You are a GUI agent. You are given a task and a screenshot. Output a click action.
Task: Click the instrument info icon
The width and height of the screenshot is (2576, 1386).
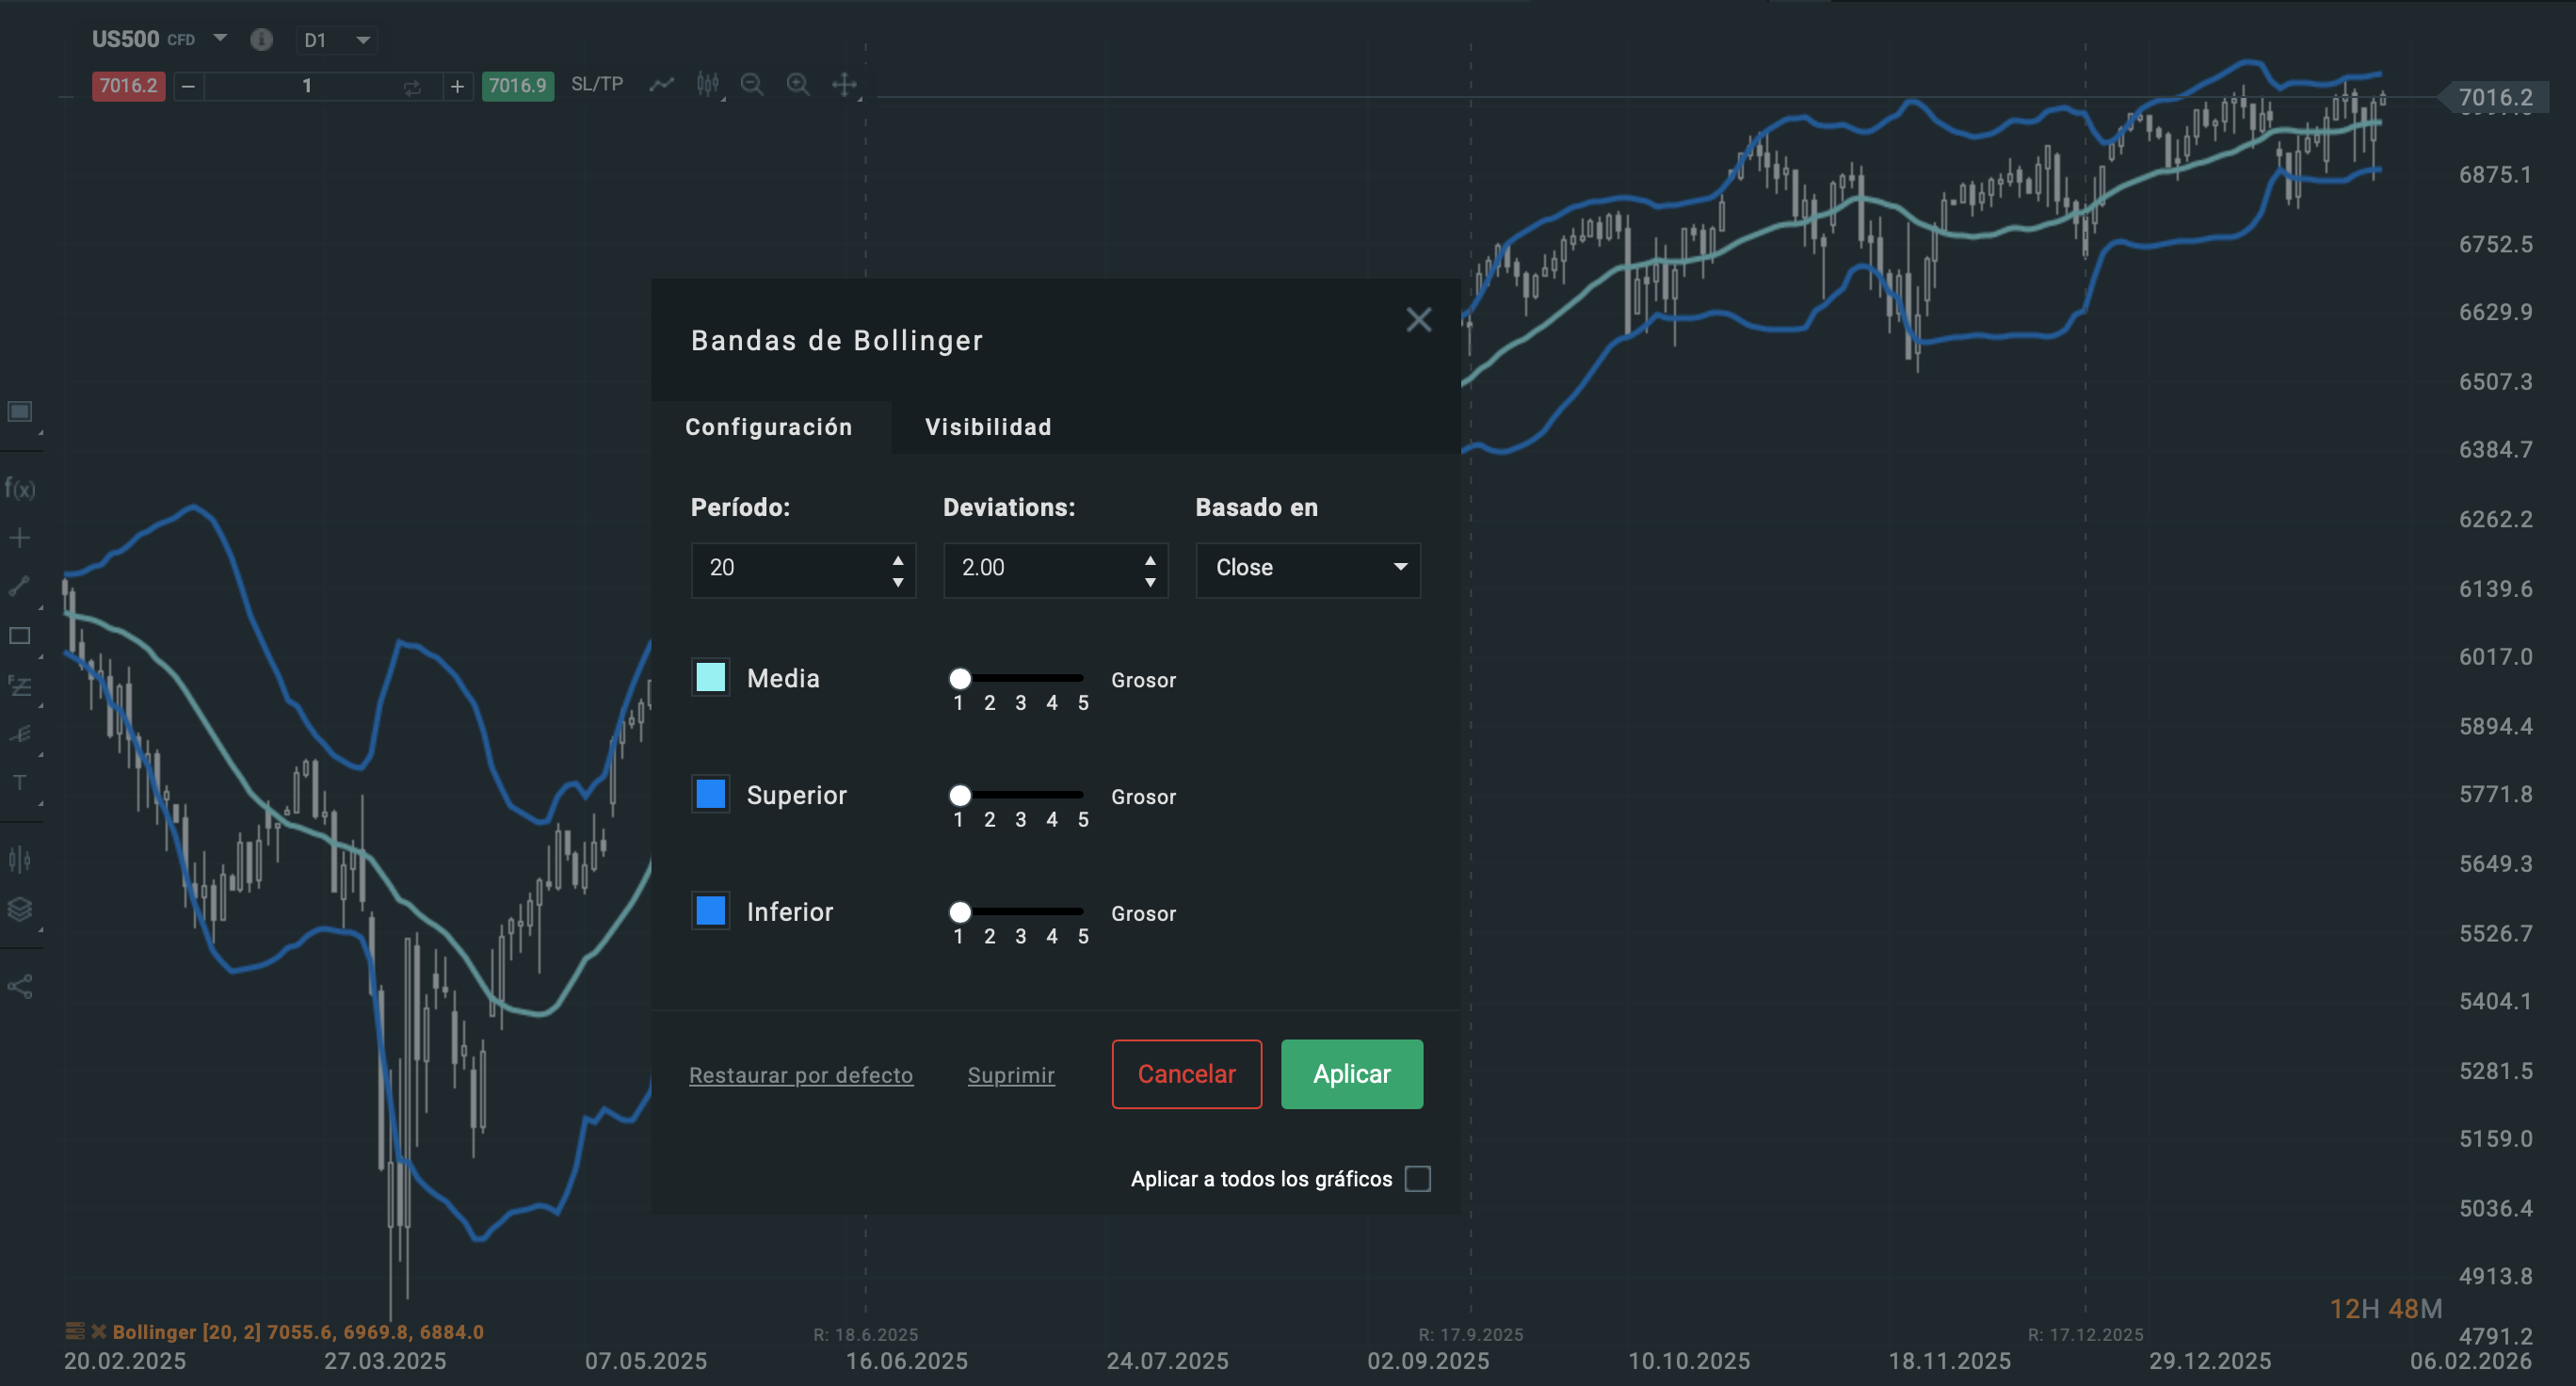261,40
